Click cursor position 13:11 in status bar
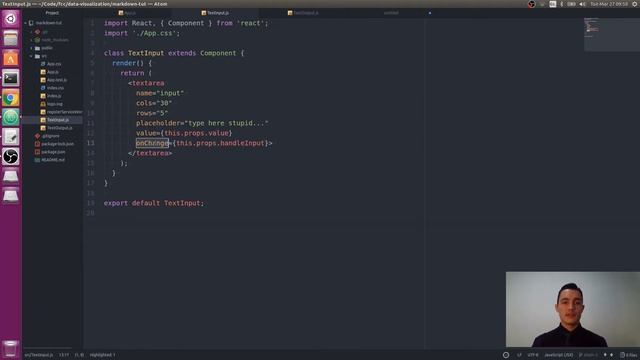The height and width of the screenshot is (360, 640). click(64, 355)
